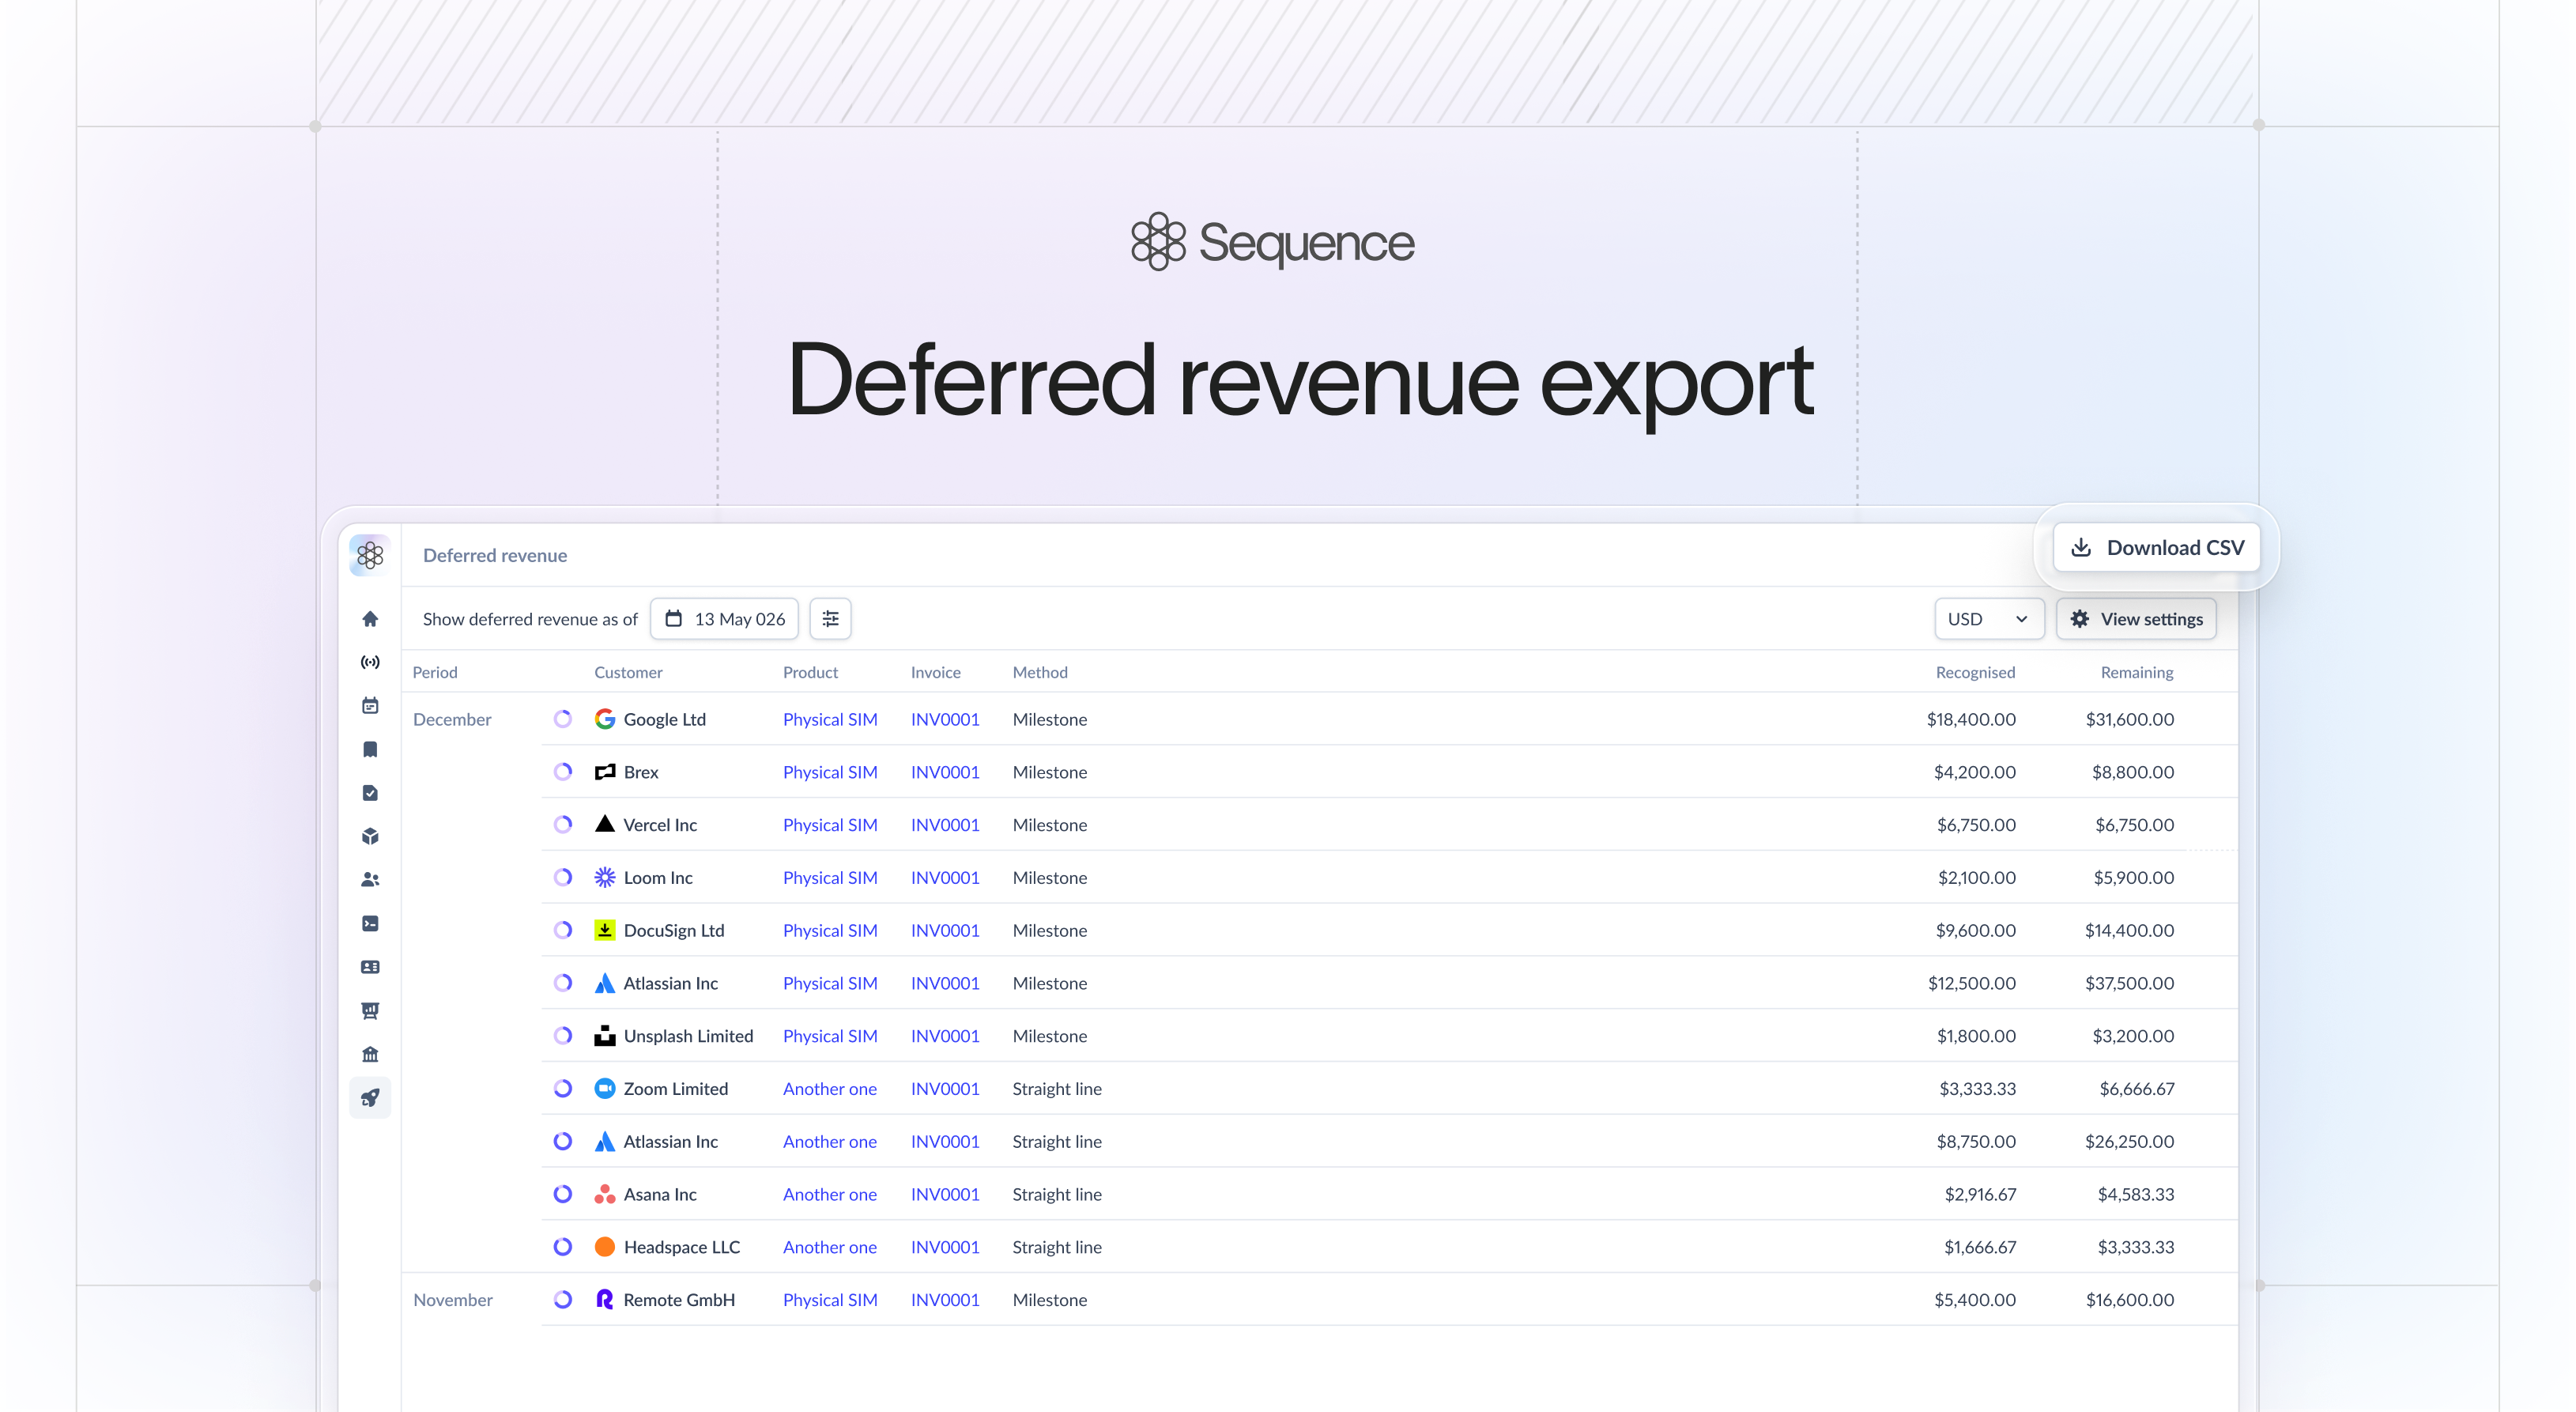Screen dimensions: 2576x1412
Task: Open the checkmark box sidebar icon
Action: pyautogui.click(x=370, y=793)
